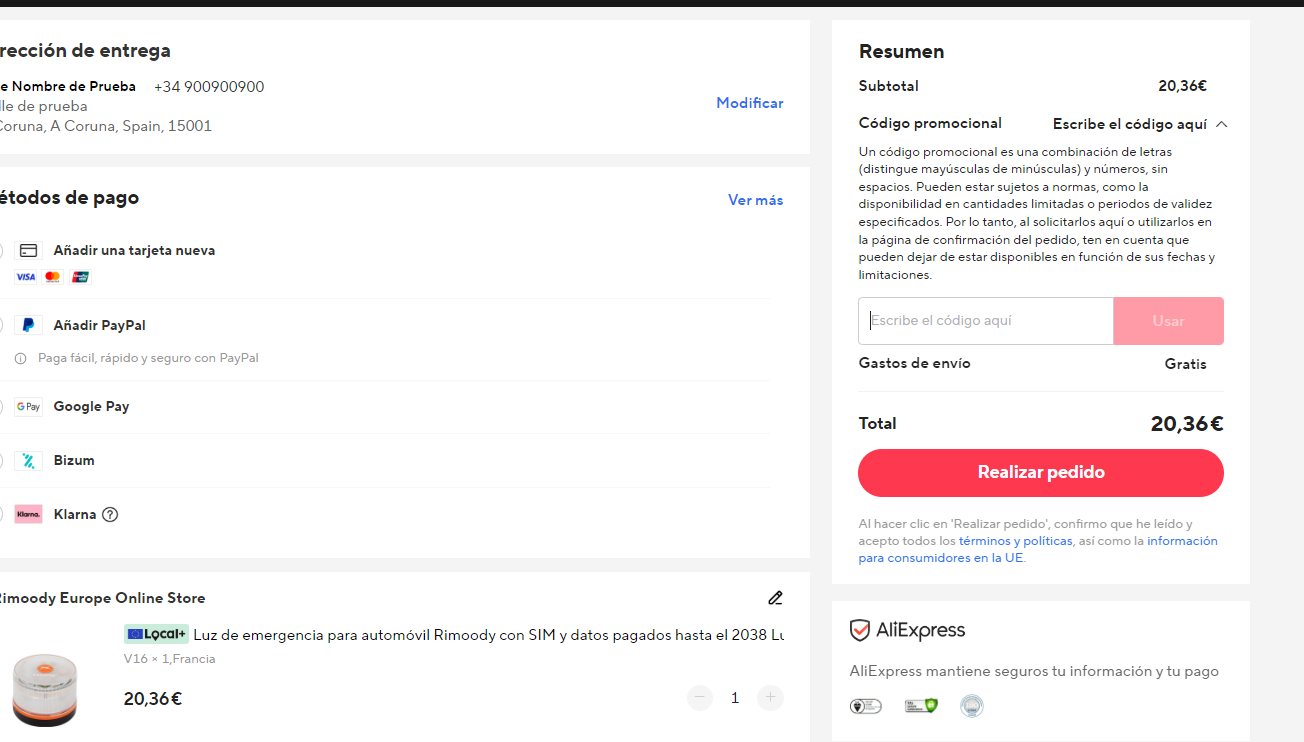Click the Mastercard logo
The width and height of the screenshot is (1304, 742).
(x=53, y=277)
